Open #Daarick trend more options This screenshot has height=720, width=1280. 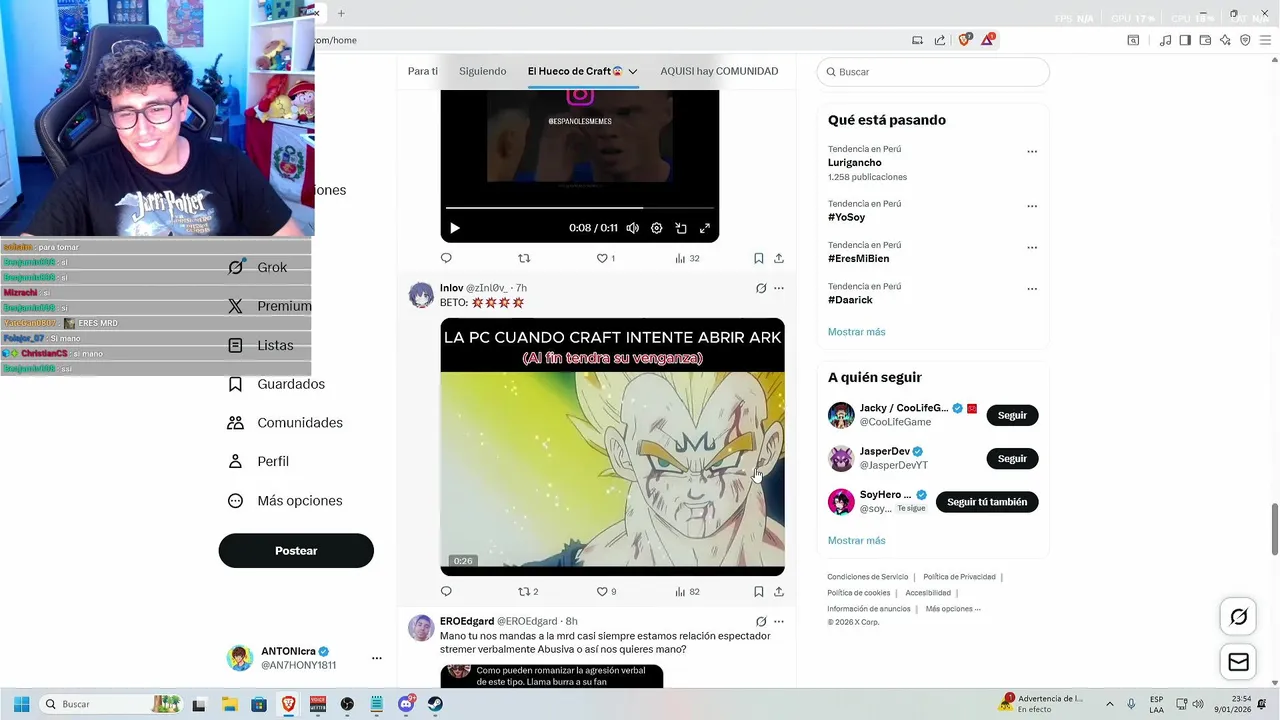click(1032, 289)
